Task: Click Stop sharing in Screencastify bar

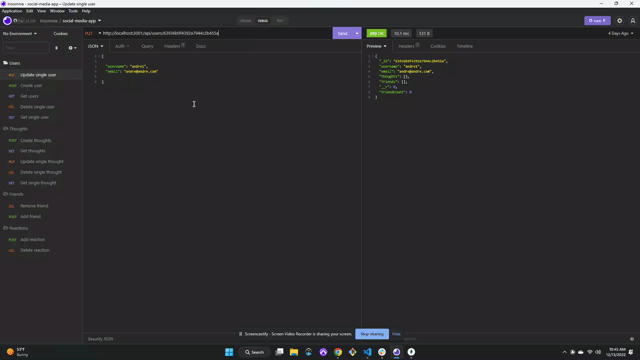Action: [x=372, y=334]
